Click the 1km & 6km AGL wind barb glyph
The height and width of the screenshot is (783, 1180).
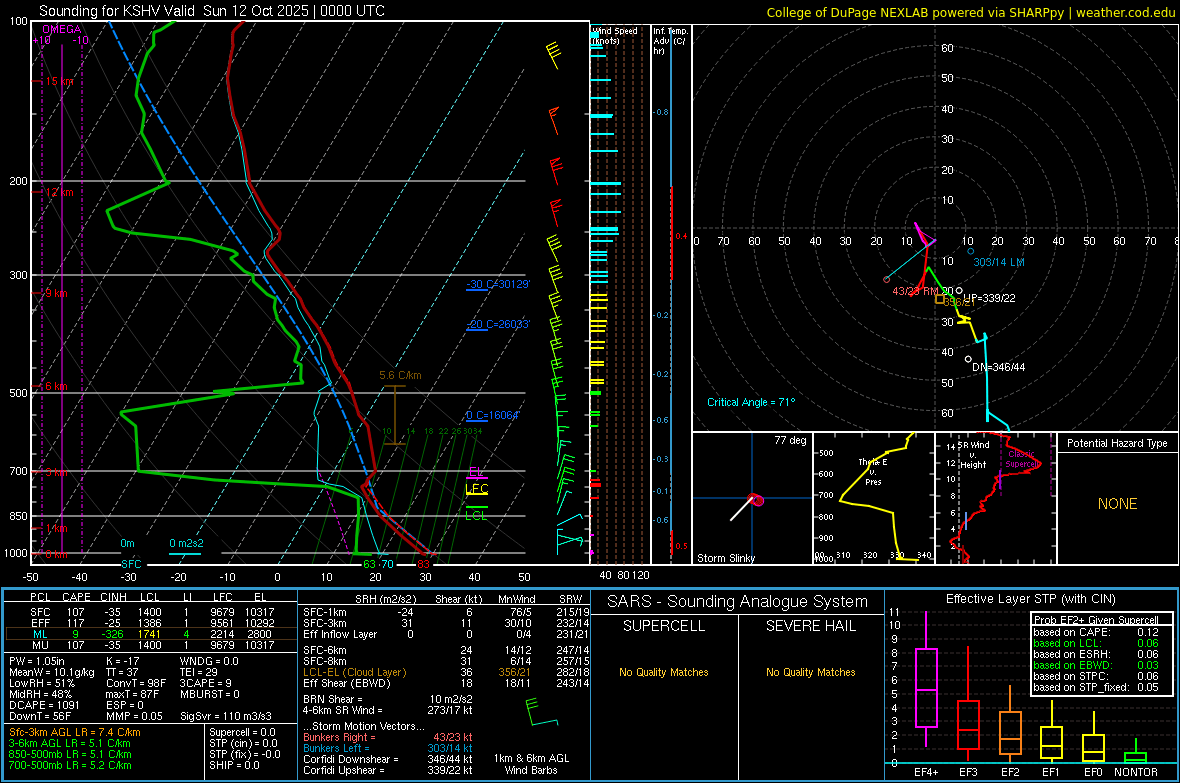click(x=541, y=712)
